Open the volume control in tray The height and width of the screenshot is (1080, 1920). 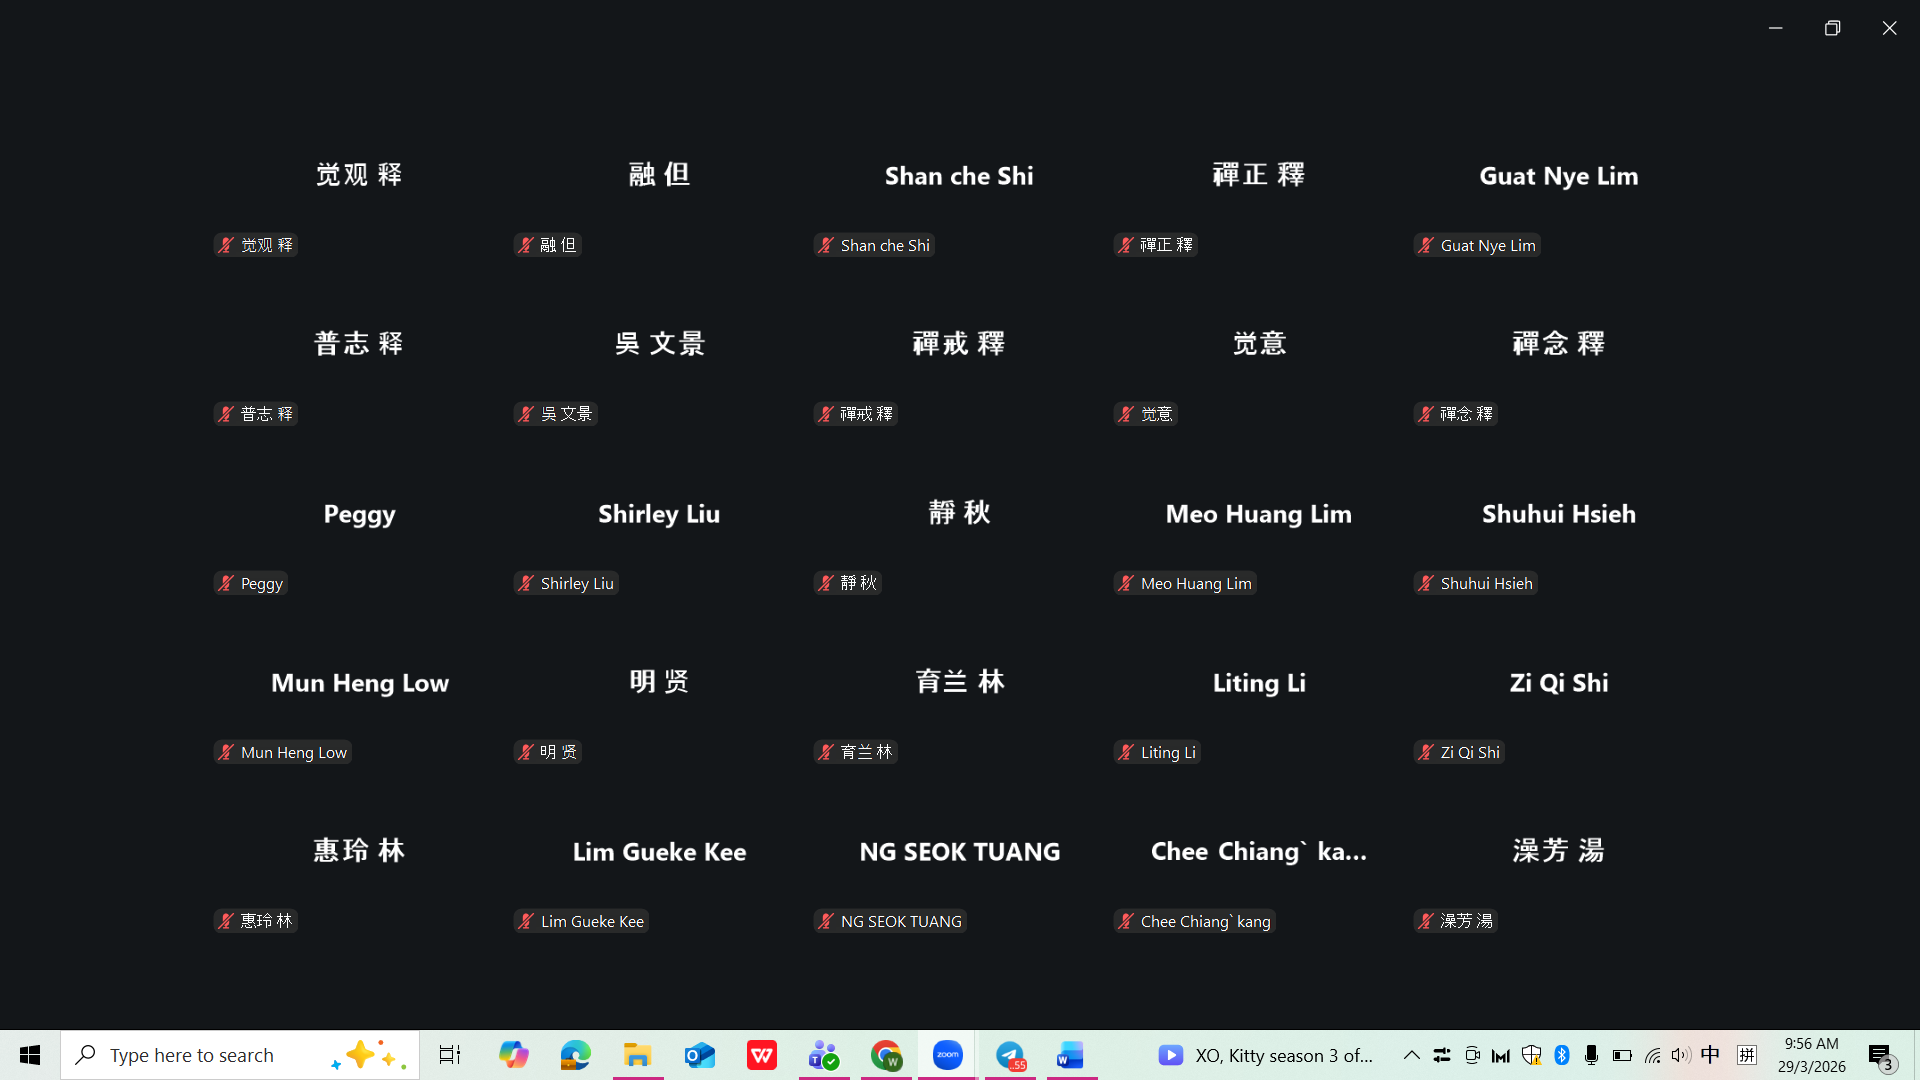click(x=1681, y=1055)
